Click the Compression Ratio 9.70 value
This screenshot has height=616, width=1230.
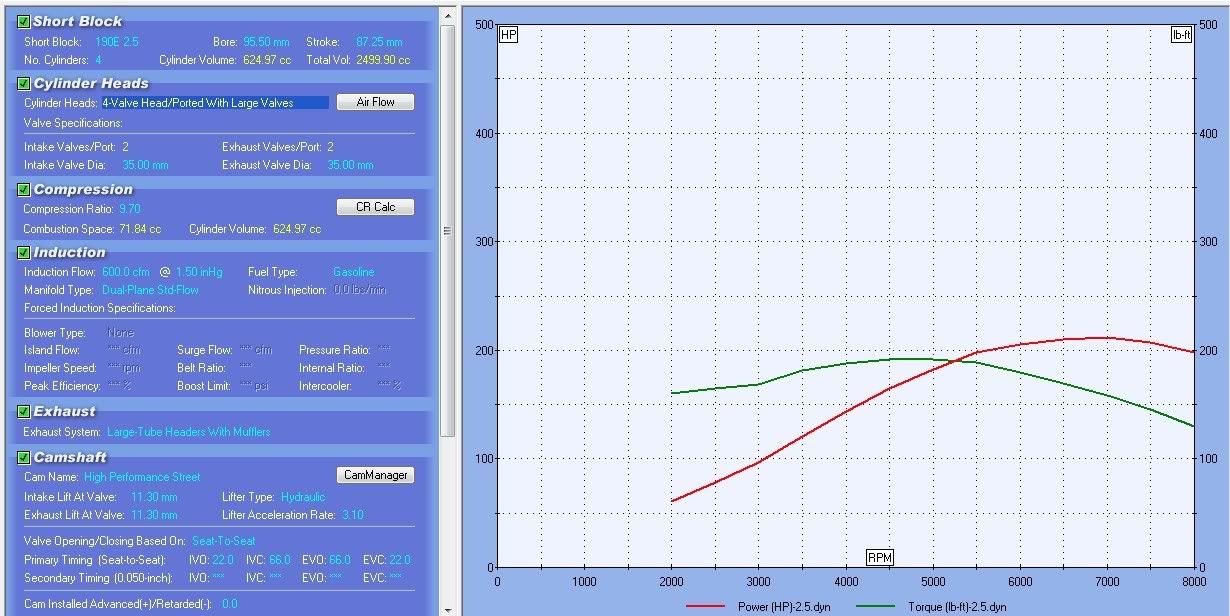[x=130, y=209]
